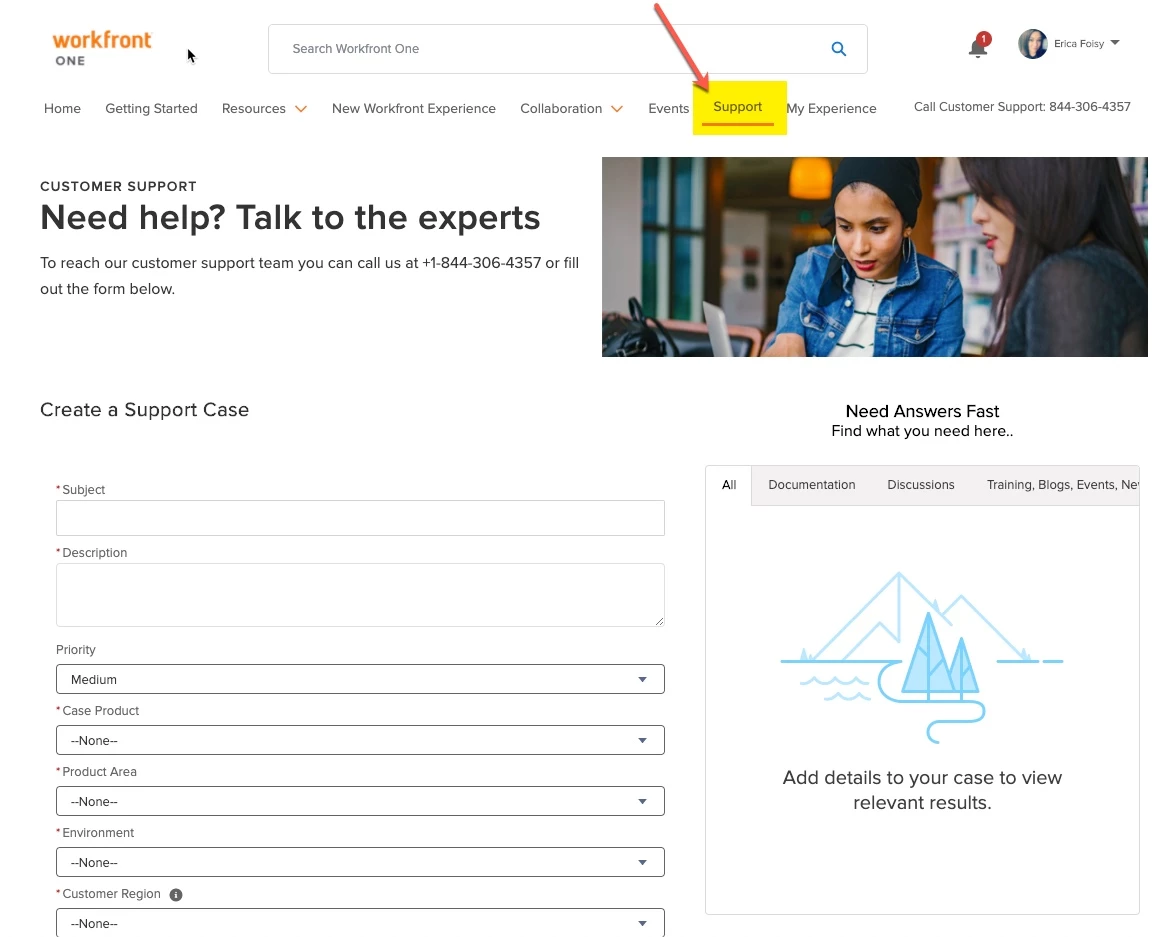1159x937 pixels.
Task: Click the Erica Foisy user name
Action: click(x=1078, y=44)
